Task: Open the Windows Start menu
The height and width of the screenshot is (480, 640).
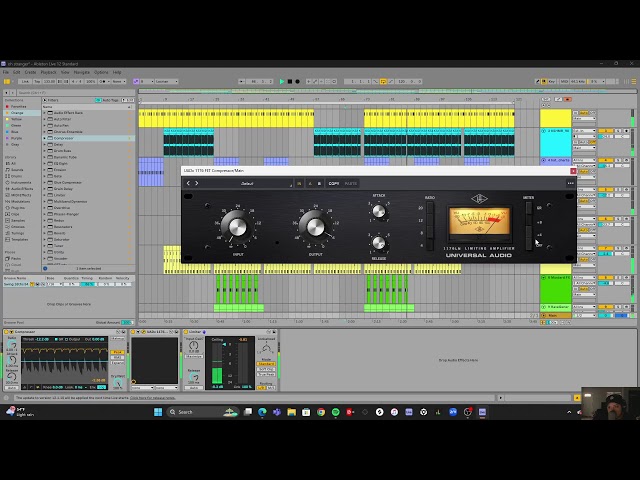Action: coord(158,412)
